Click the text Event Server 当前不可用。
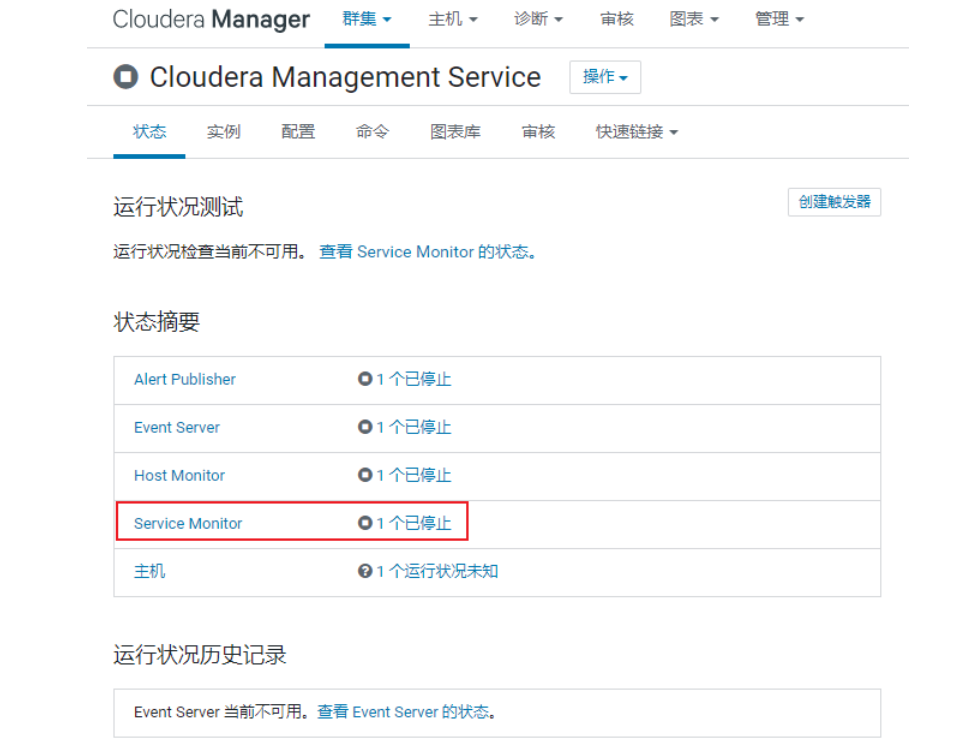The height and width of the screenshot is (753, 977). click(x=222, y=712)
